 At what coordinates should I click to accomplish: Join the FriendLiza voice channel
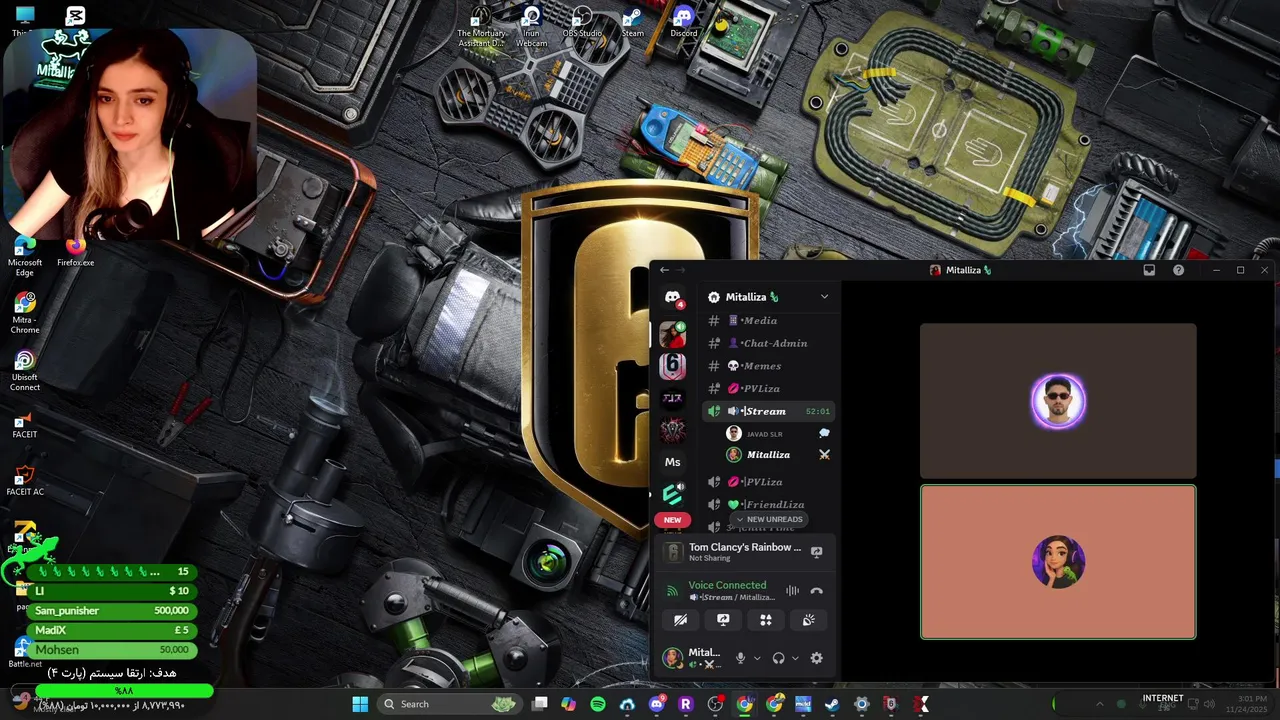click(770, 505)
